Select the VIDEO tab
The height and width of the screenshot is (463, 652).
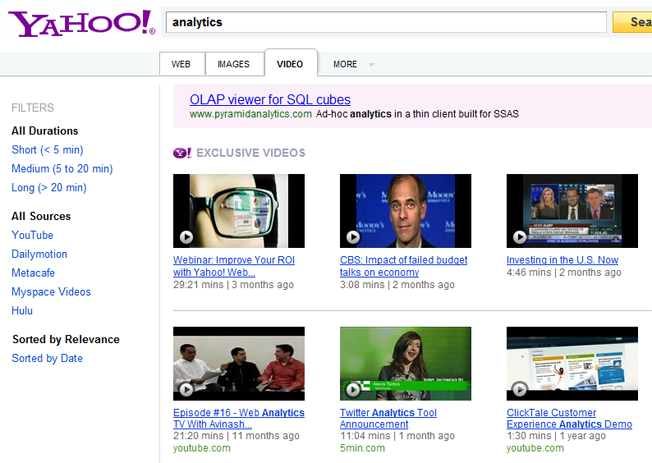290,64
